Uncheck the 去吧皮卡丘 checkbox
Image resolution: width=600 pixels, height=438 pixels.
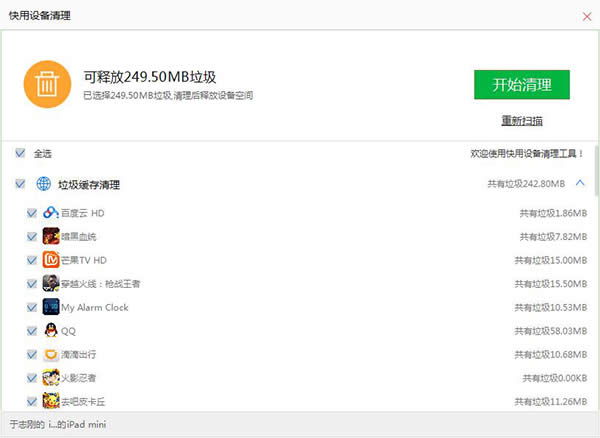click(x=32, y=402)
